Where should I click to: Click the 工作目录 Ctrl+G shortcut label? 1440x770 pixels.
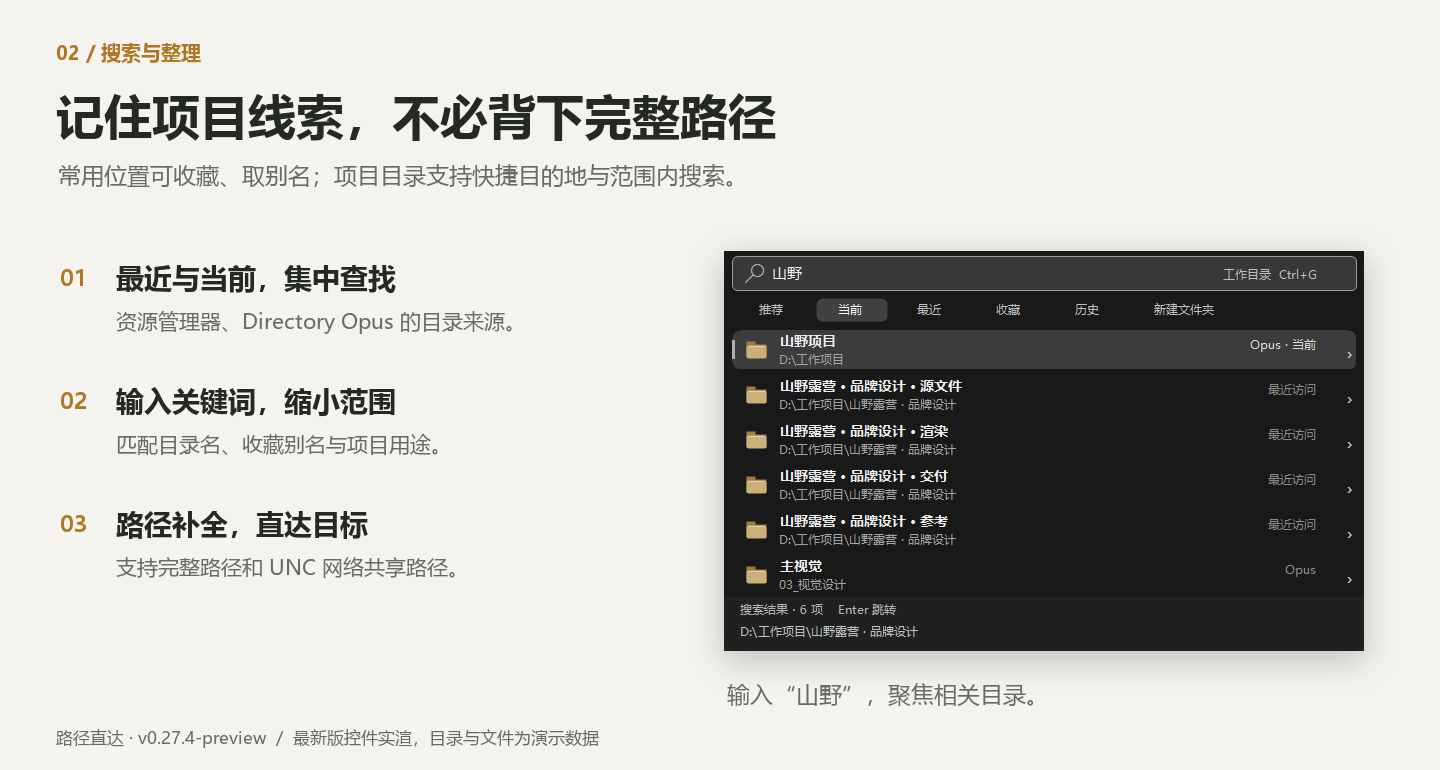click(1270, 274)
